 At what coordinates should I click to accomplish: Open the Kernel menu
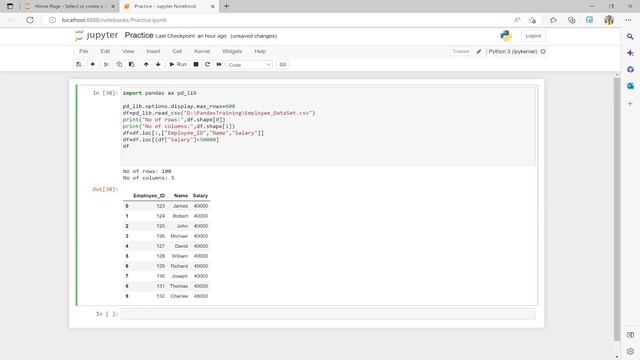coord(202,51)
